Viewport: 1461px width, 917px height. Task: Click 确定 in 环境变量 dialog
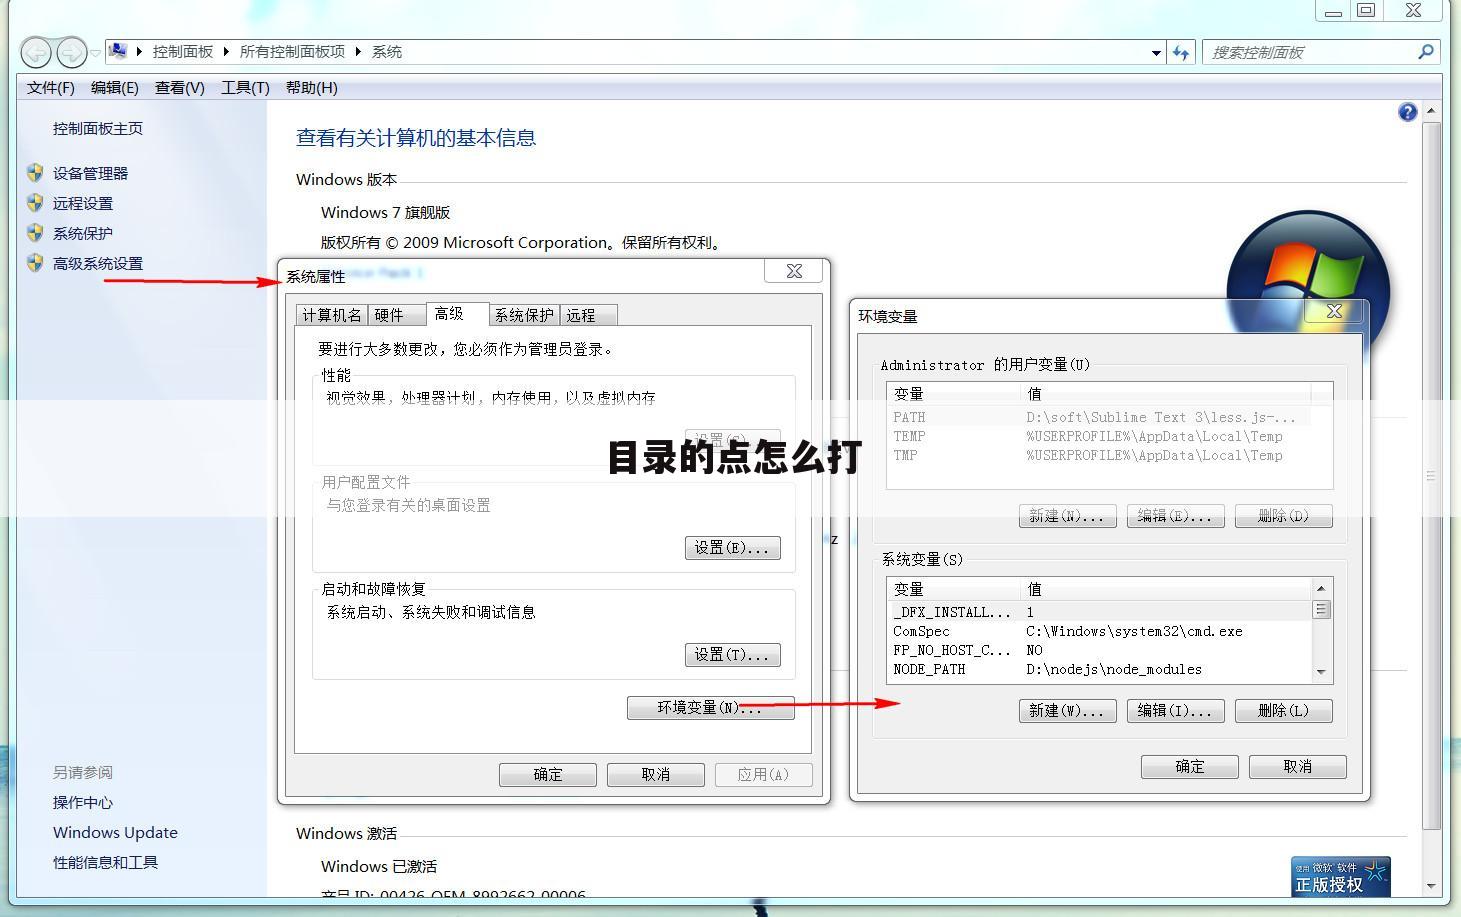tap(1190, 767)
